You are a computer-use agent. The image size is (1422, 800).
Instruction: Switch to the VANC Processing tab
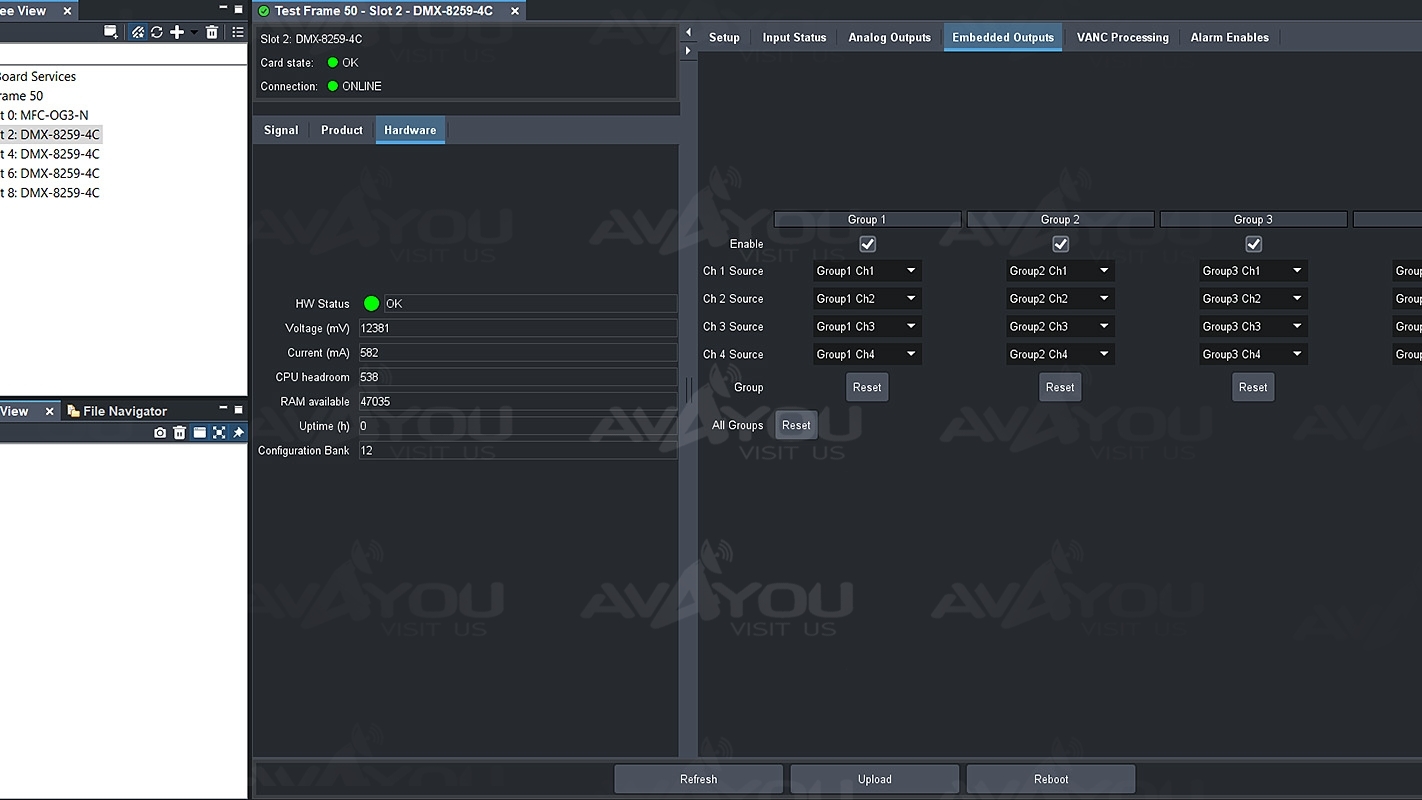click(x=1122, y=37)
